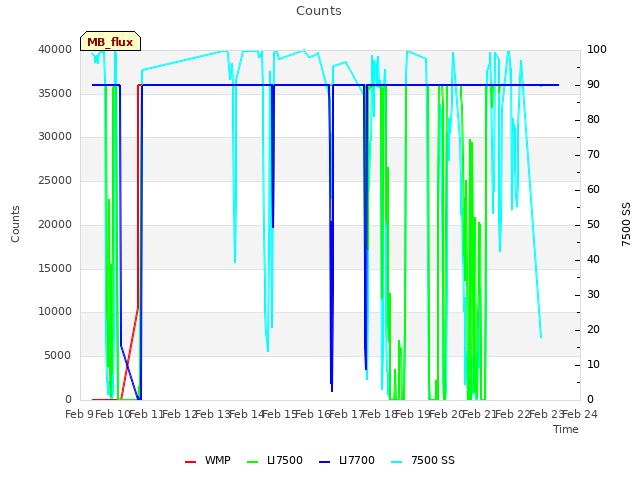The height and width of the screenshot is (480, 640).
Task: Click the 35000 left axis tick label
Action: 55,93
